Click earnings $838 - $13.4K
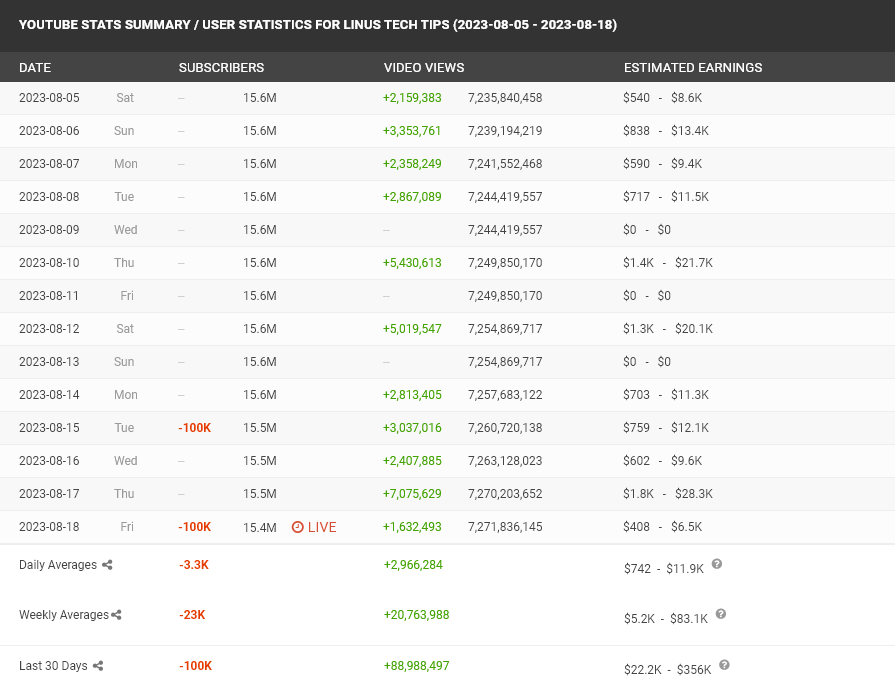The image size is (895, 690). coord(666,131)
